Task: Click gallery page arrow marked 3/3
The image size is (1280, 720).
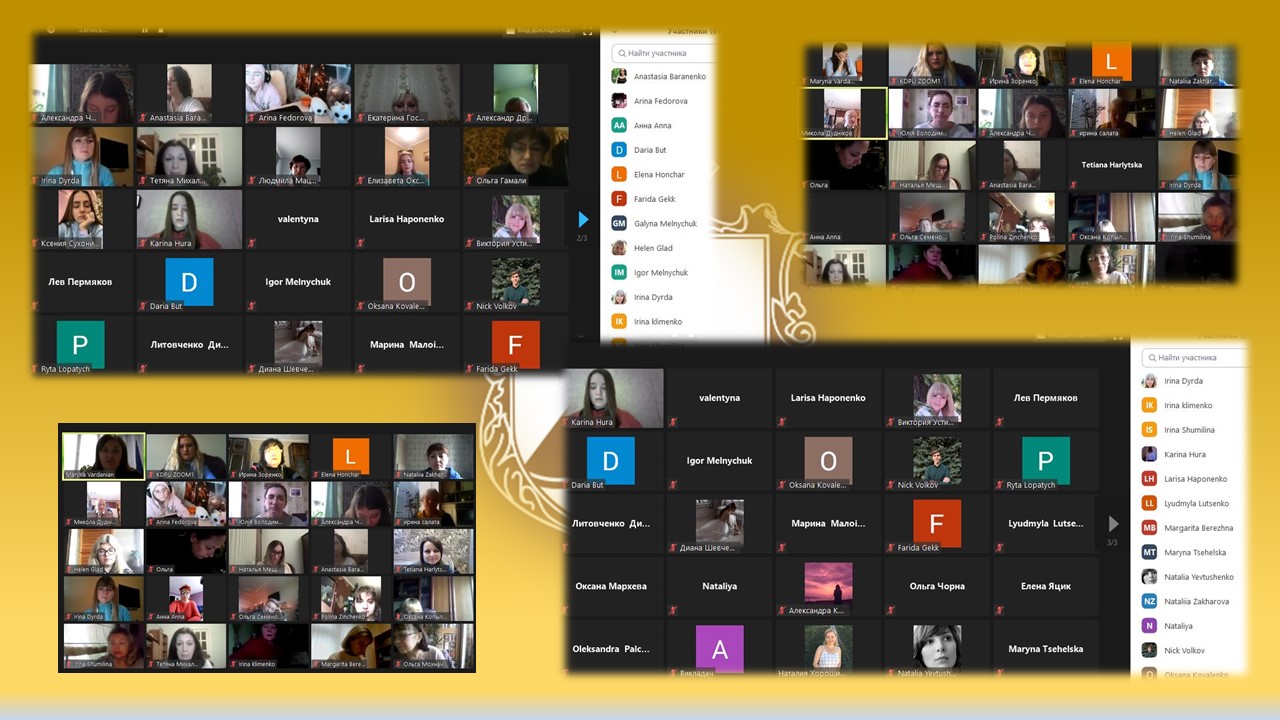Action: [x=1113, y=524]
